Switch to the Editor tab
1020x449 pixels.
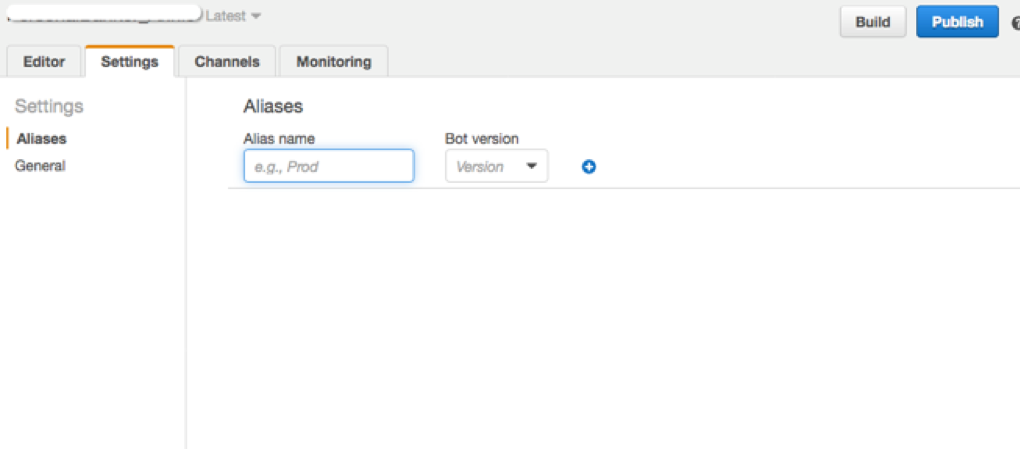click(x=44, y=62)
